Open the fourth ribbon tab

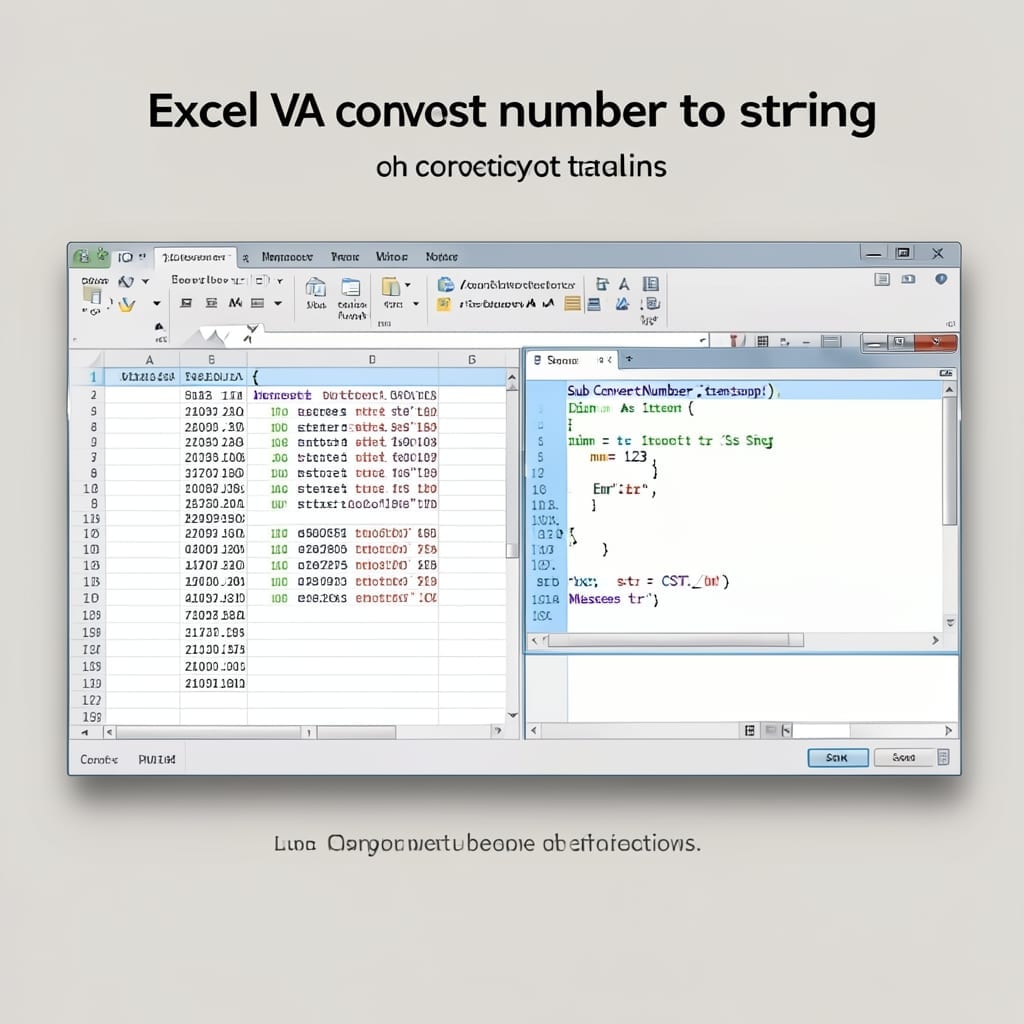click(392, 257)
